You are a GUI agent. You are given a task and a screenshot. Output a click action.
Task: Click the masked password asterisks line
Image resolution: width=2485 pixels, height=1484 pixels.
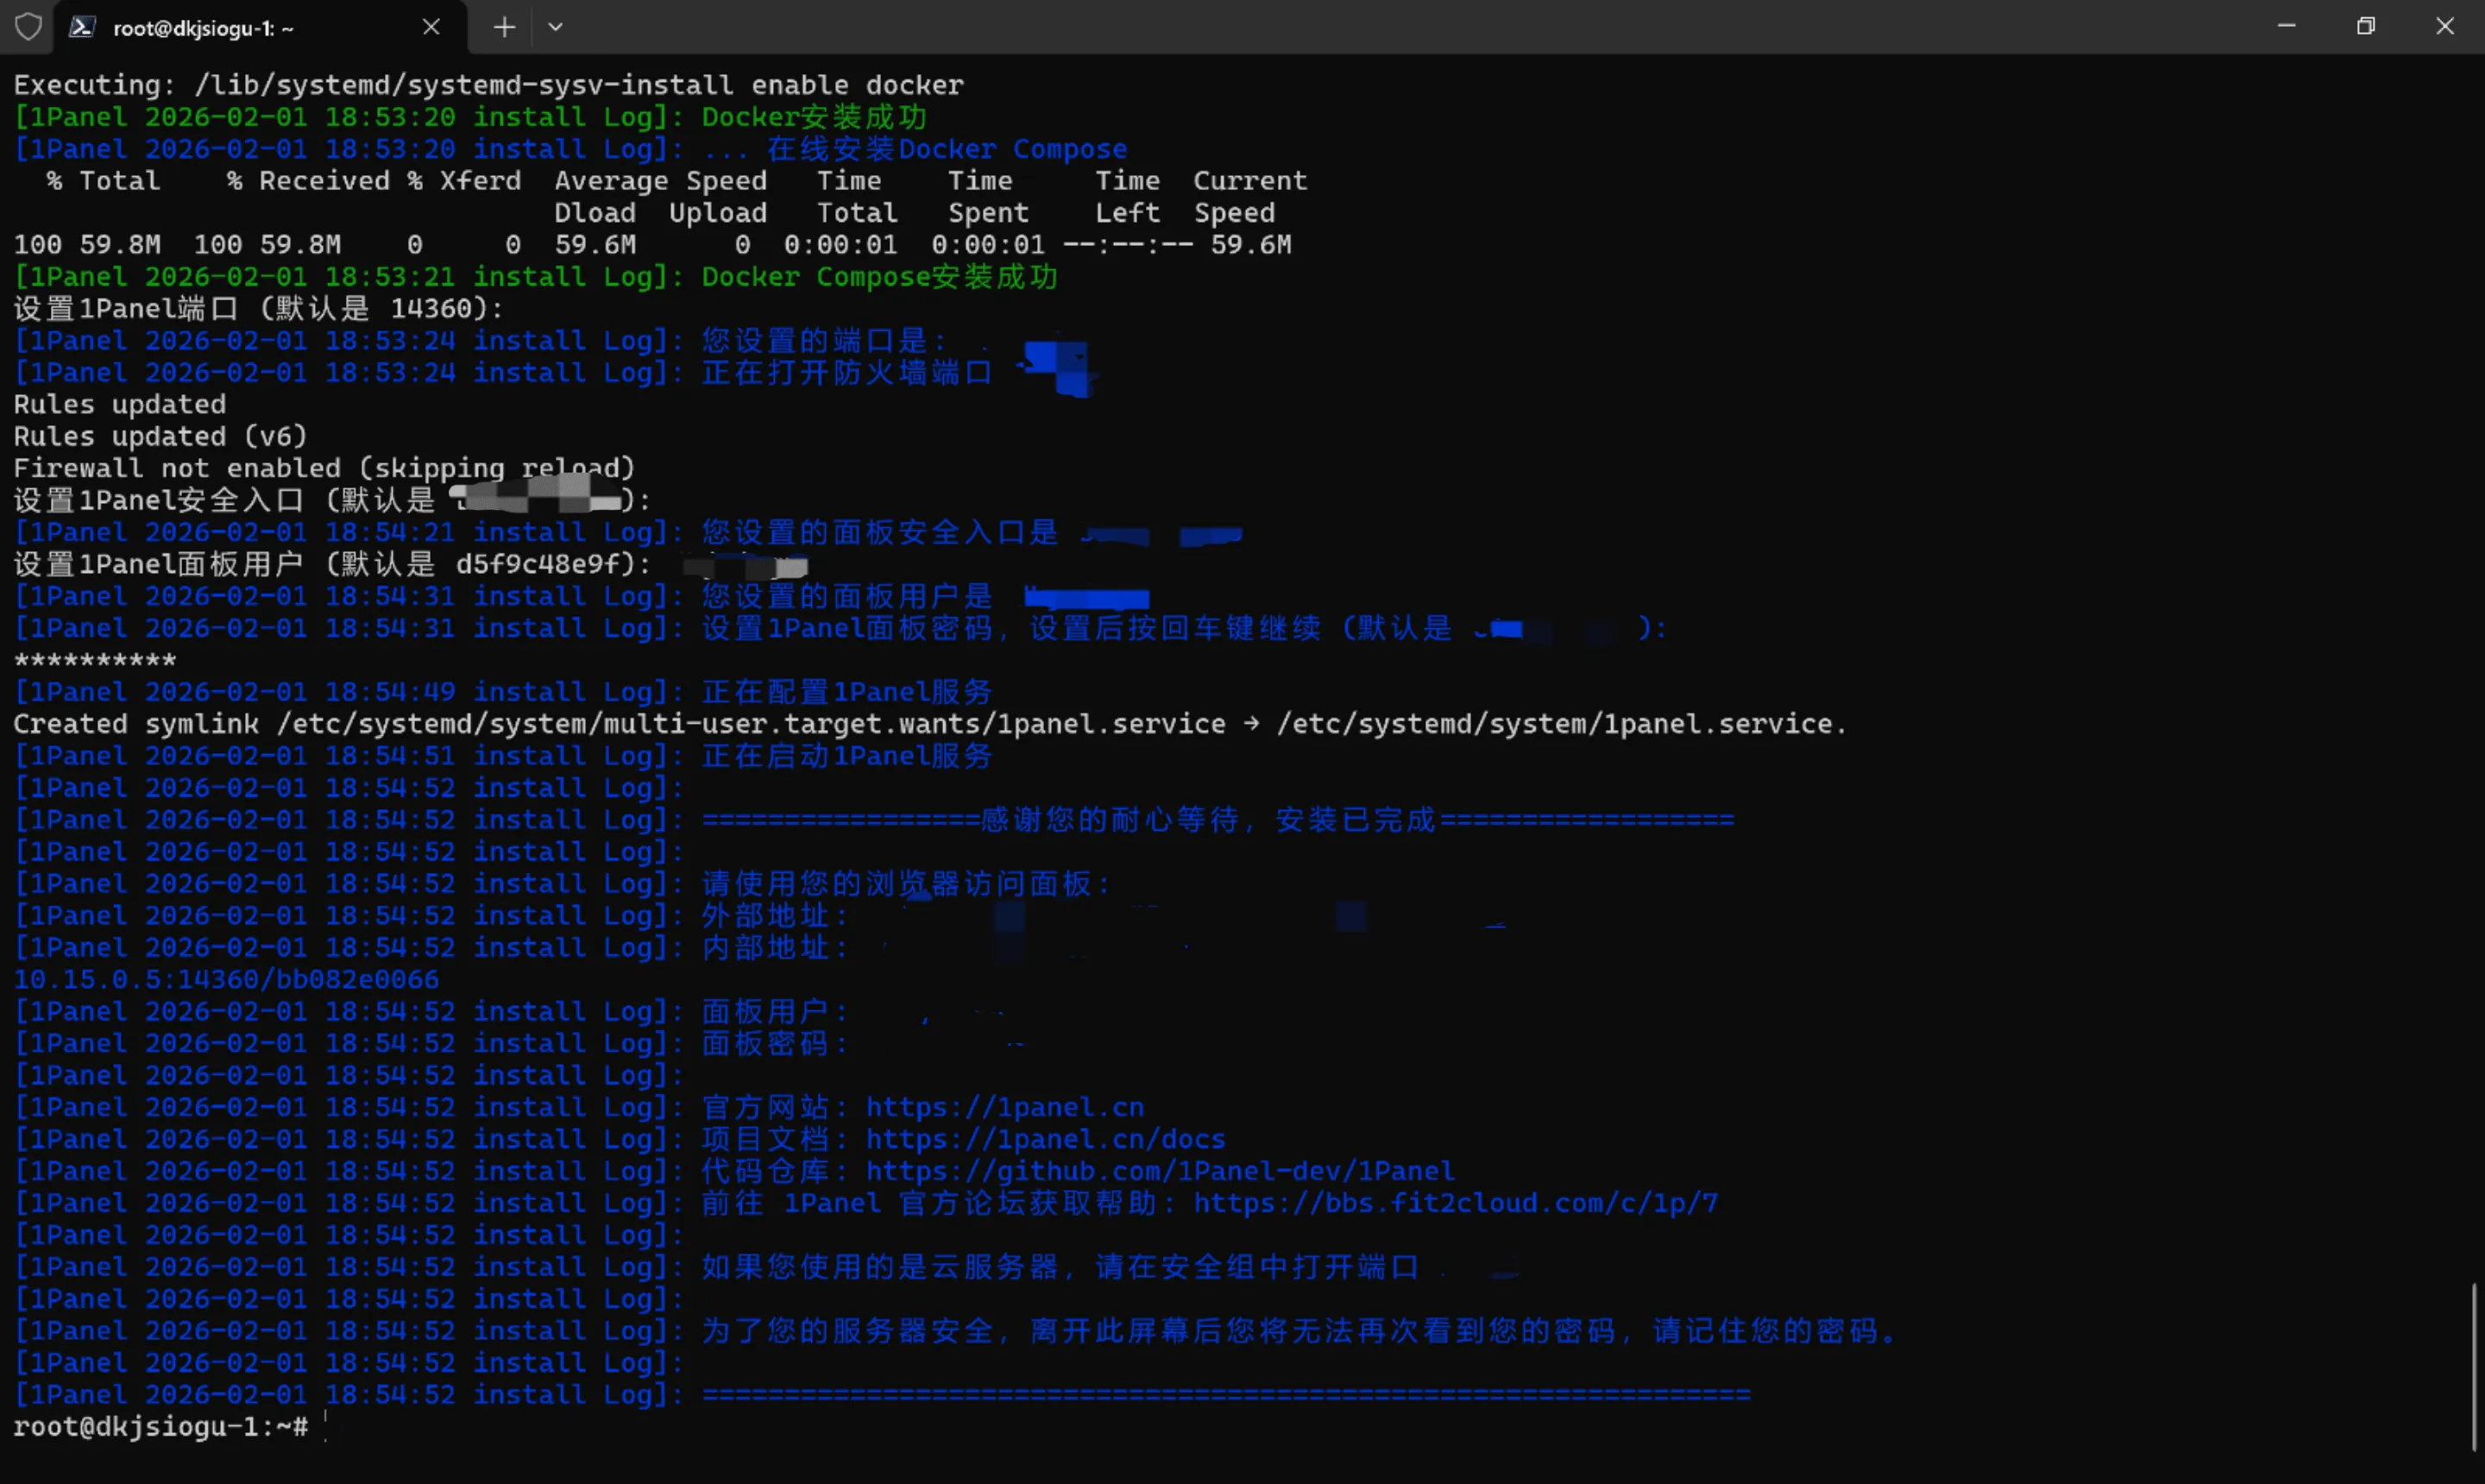95,661
